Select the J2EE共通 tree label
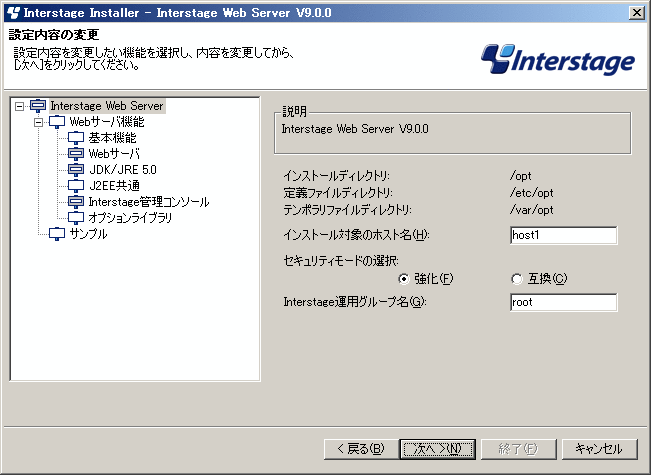651x475 pixels. click(115, 186)
